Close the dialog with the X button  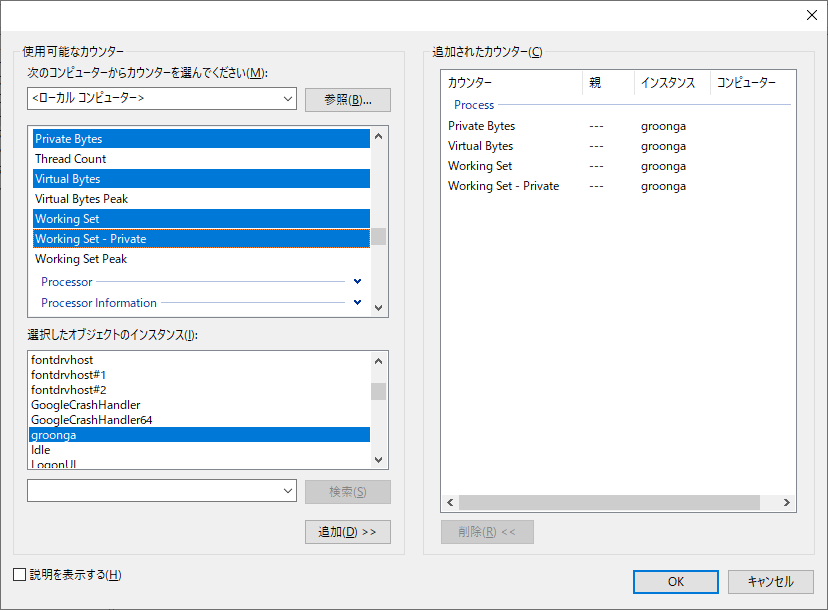pyautogui.click(x=810, y=14)
